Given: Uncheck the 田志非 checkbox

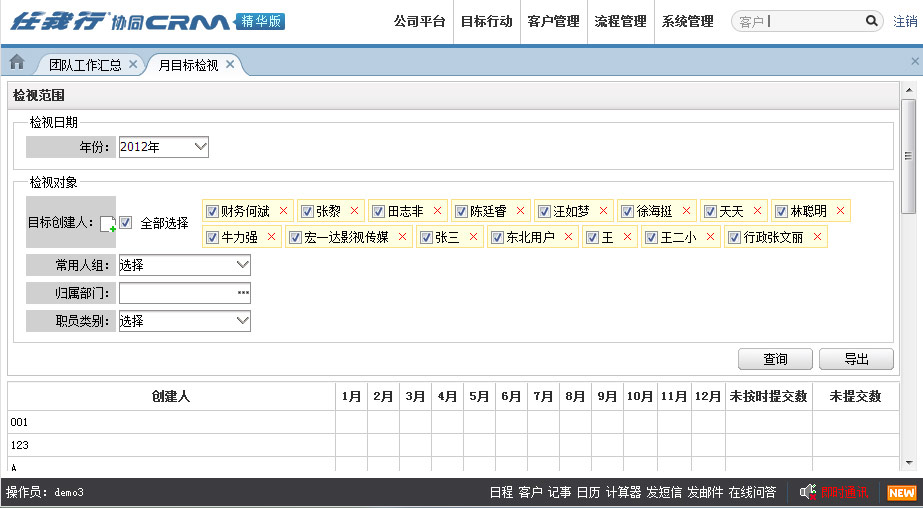Looking at the screenshot, I should pyautogui.click(x=378, y=211).
